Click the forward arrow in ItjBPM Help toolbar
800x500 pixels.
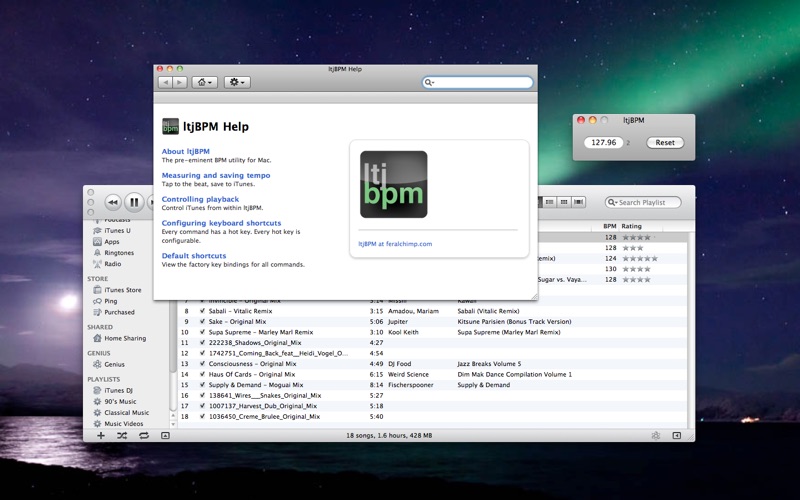(180, 82)
